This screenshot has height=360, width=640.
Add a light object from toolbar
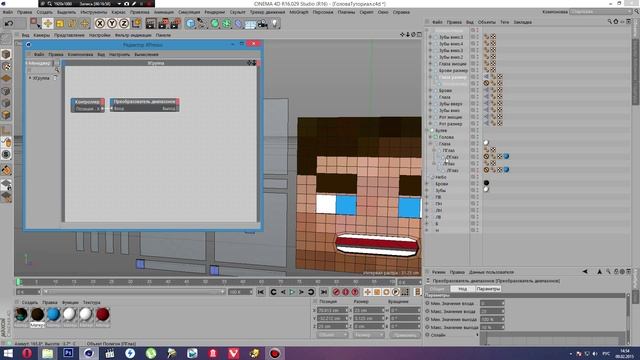pyautogui.click(x=275, y=24)
